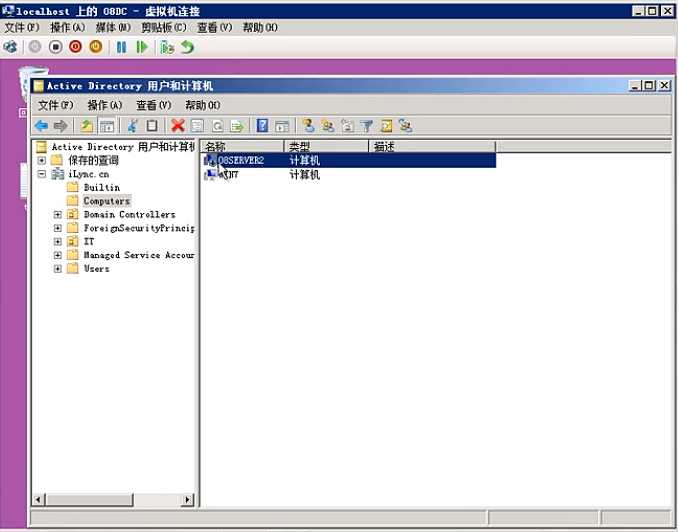Screen dimensions: 678x532
Task: Click the green Revert arrow icon
Action: coord(187,47)
